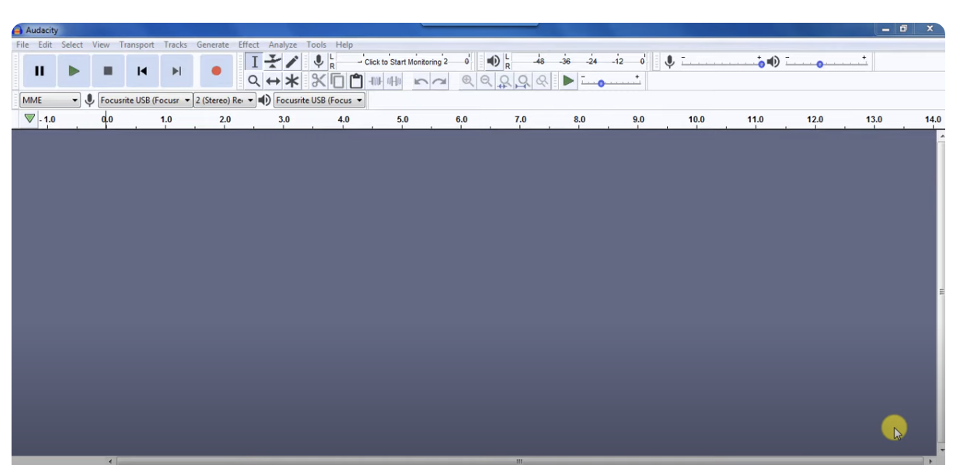Toggle the Pause button
Viewport: 960px width, 466px height.
[39, 71]
